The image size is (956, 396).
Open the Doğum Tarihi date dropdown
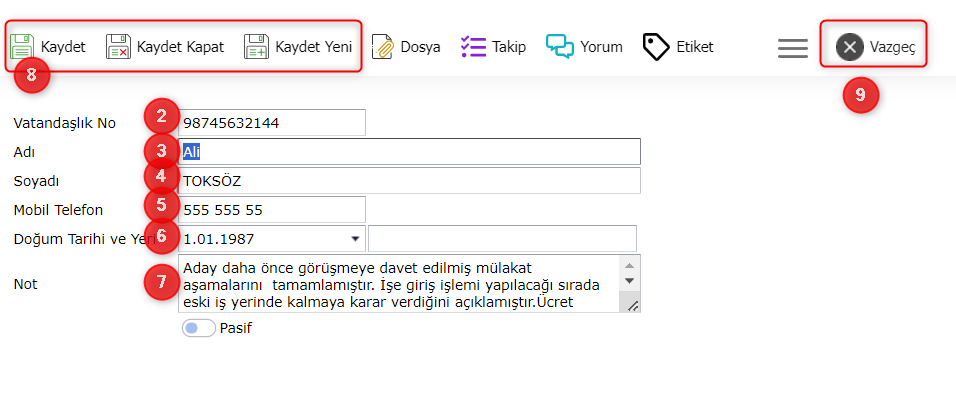(x=355, y=239)
